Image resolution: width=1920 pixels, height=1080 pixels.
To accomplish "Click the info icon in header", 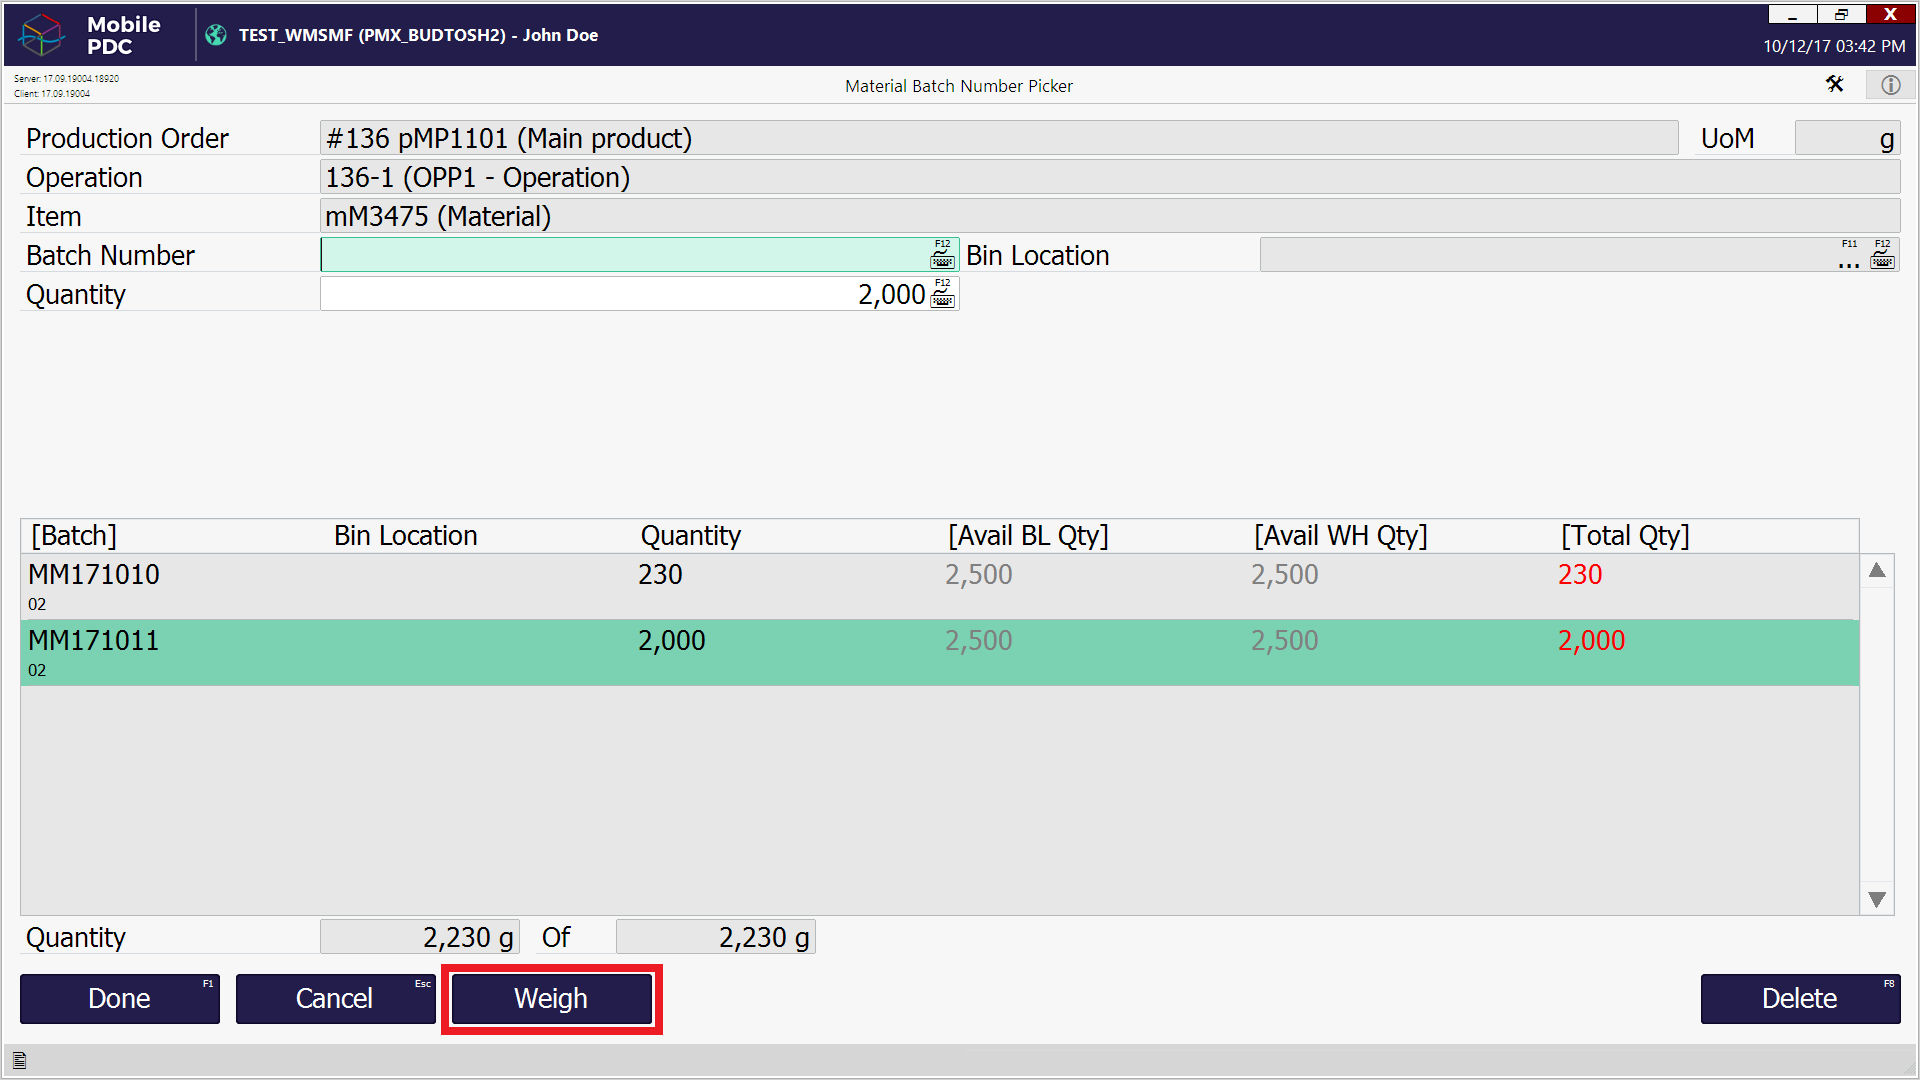I will click(x=1890, y=85).
